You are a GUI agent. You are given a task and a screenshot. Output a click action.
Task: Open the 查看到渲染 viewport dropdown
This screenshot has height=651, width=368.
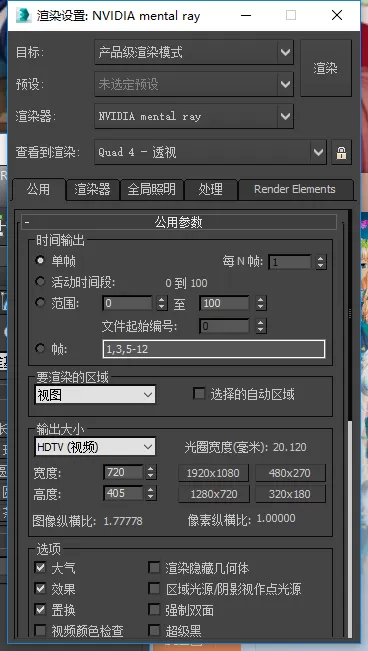(211, 152)
